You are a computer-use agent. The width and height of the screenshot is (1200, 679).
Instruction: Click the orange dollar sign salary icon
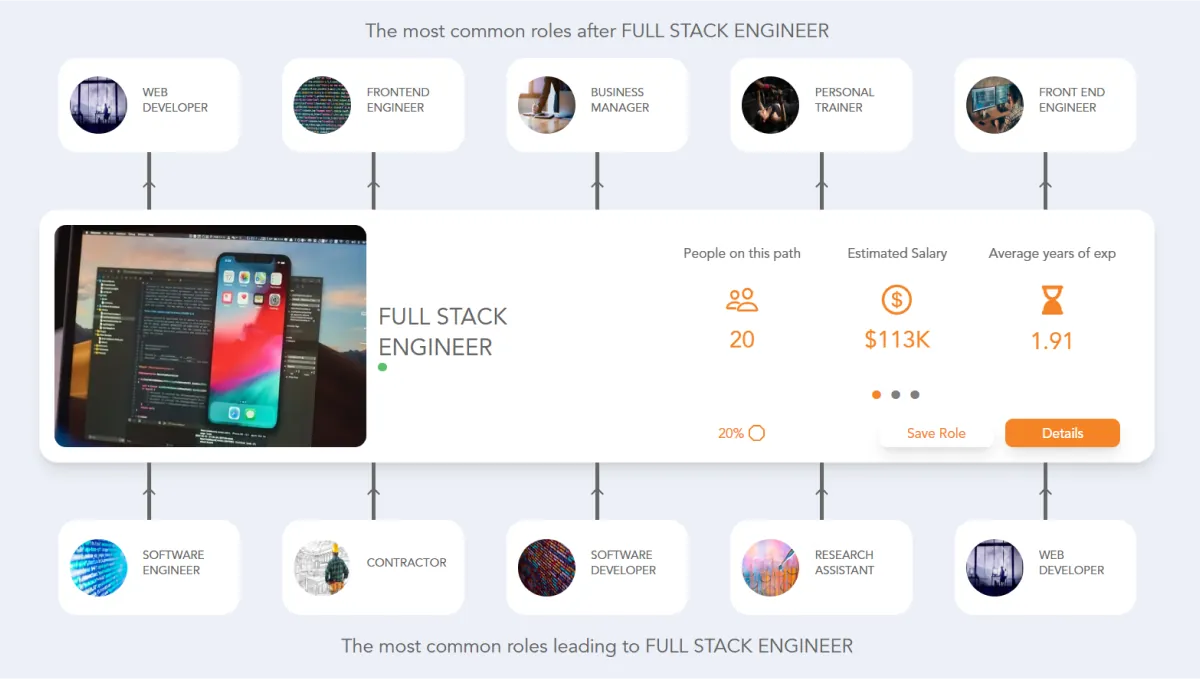[897, 299]
